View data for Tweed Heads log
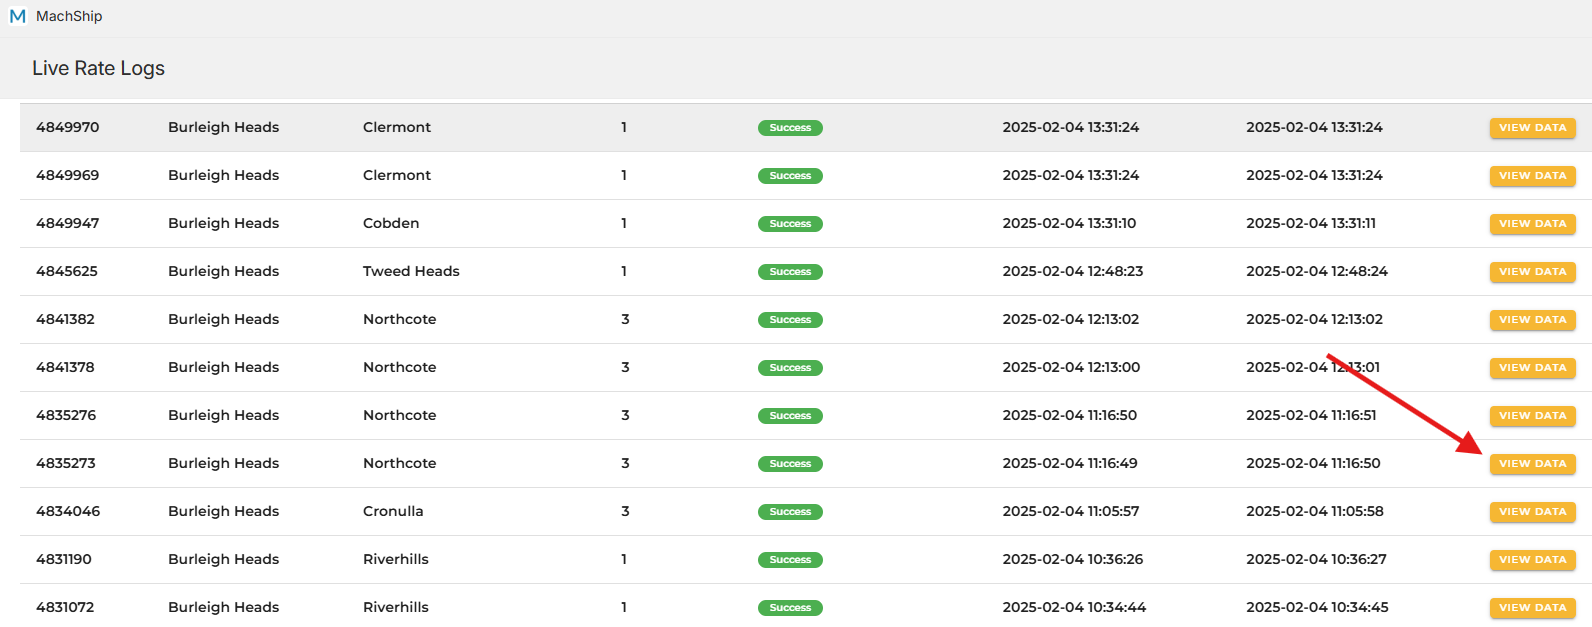 (1532, 272)
